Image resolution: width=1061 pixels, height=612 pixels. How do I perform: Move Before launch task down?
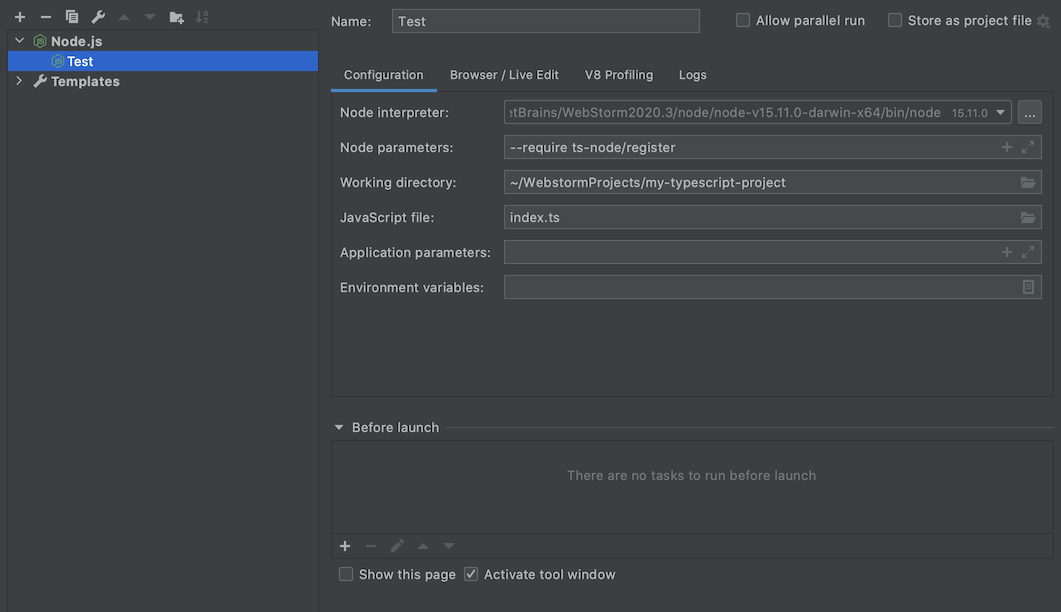point(449,546)
